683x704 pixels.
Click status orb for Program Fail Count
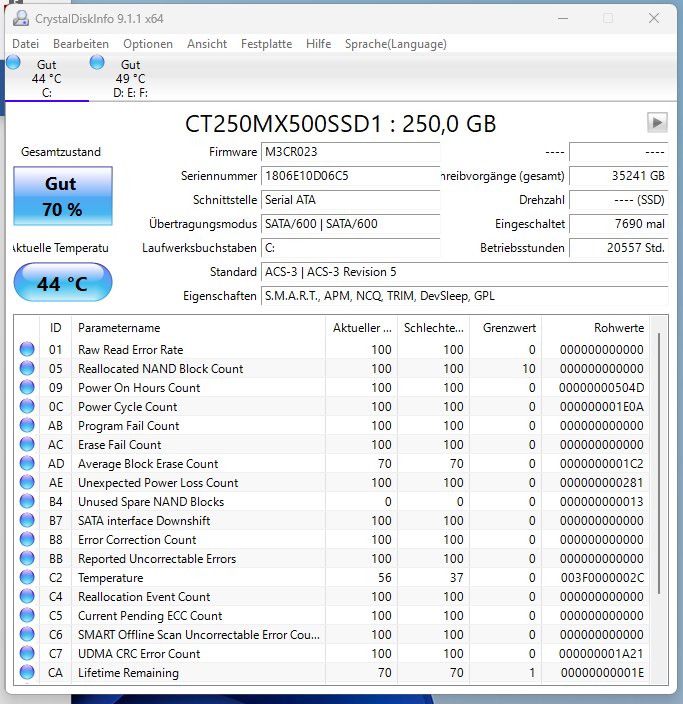[x=27, y=425]
